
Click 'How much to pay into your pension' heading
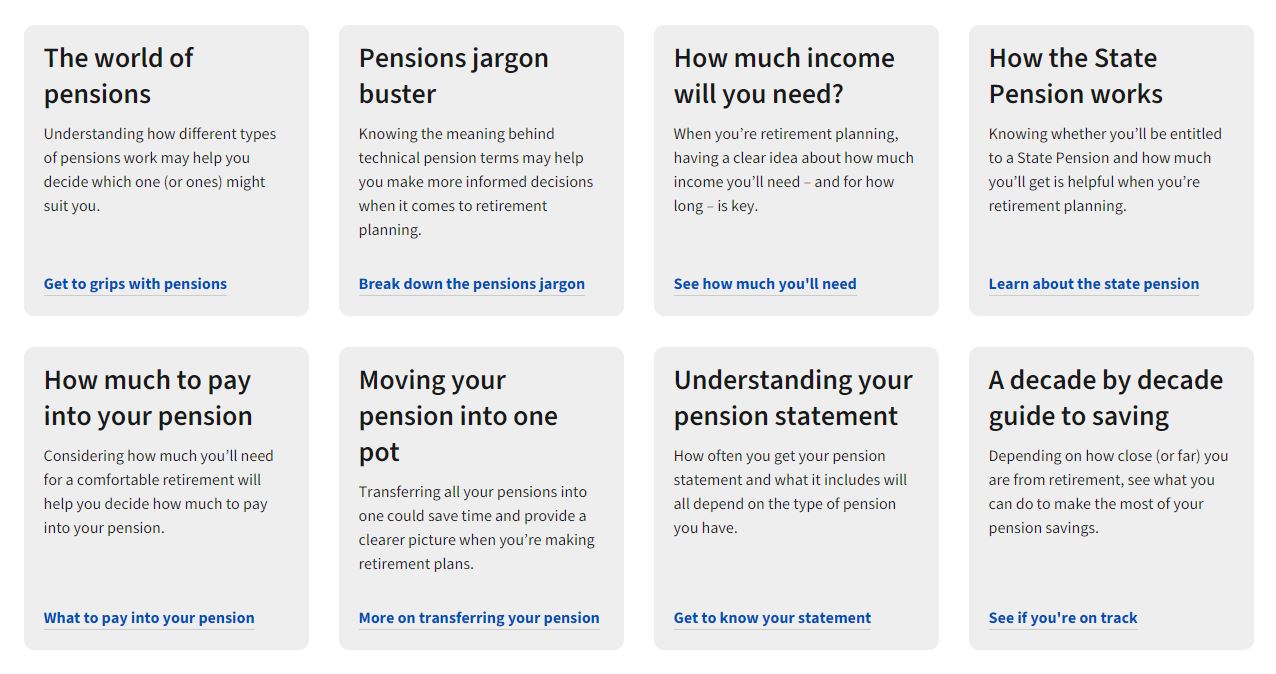(x=148, y=398)
